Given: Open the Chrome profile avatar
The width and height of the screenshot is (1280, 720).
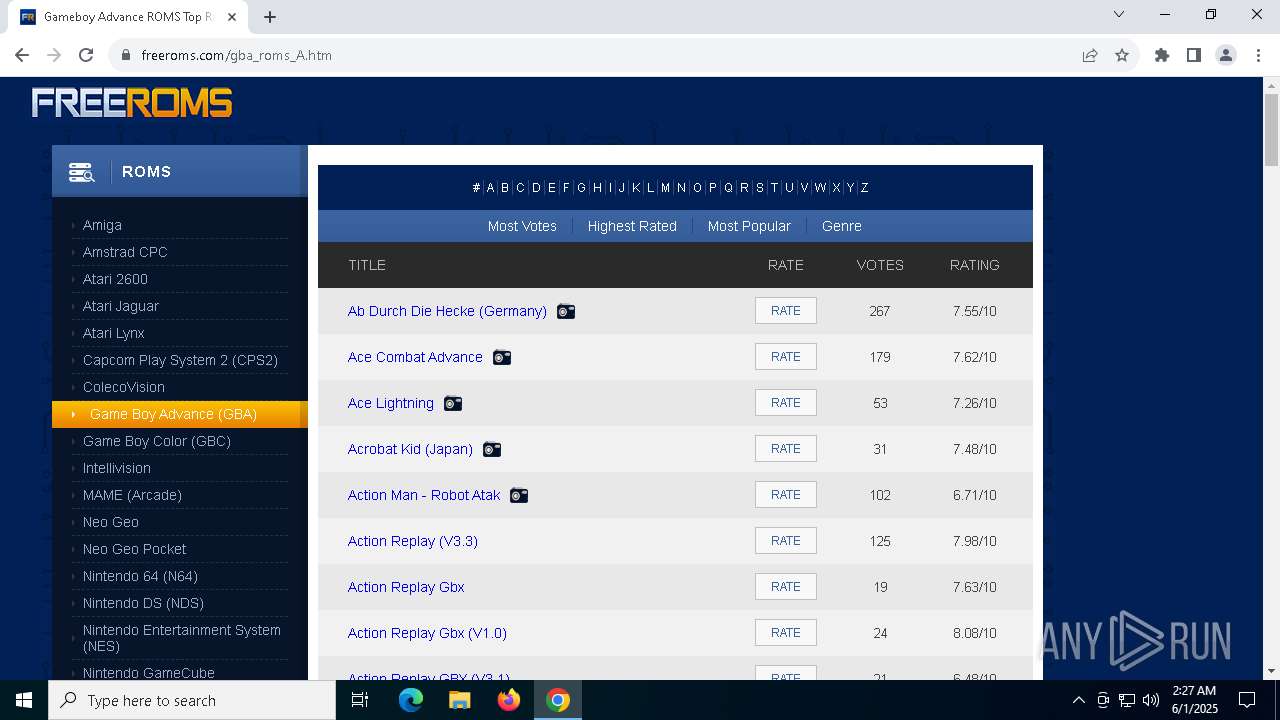Looking at the screenshot, I should point(1226,55).
